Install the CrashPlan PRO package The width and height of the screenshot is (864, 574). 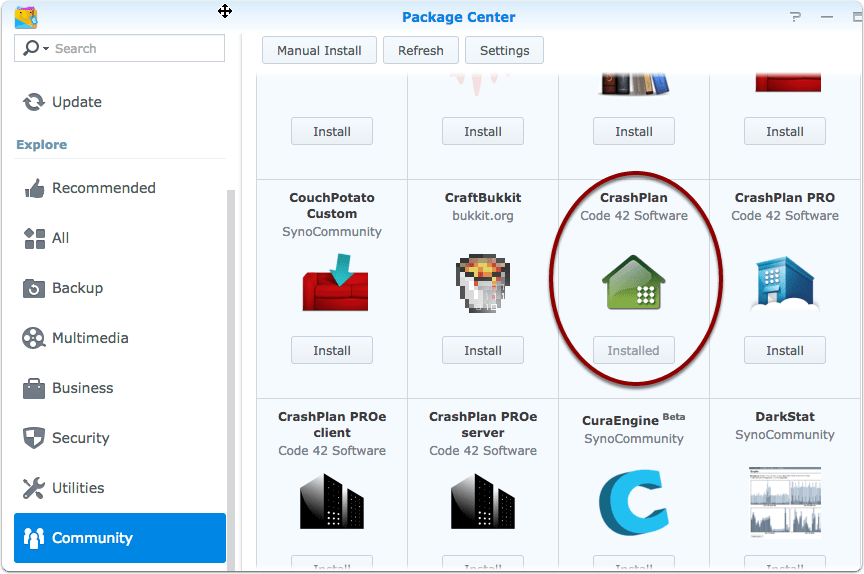pyautogui.click(x=785, y=350)
